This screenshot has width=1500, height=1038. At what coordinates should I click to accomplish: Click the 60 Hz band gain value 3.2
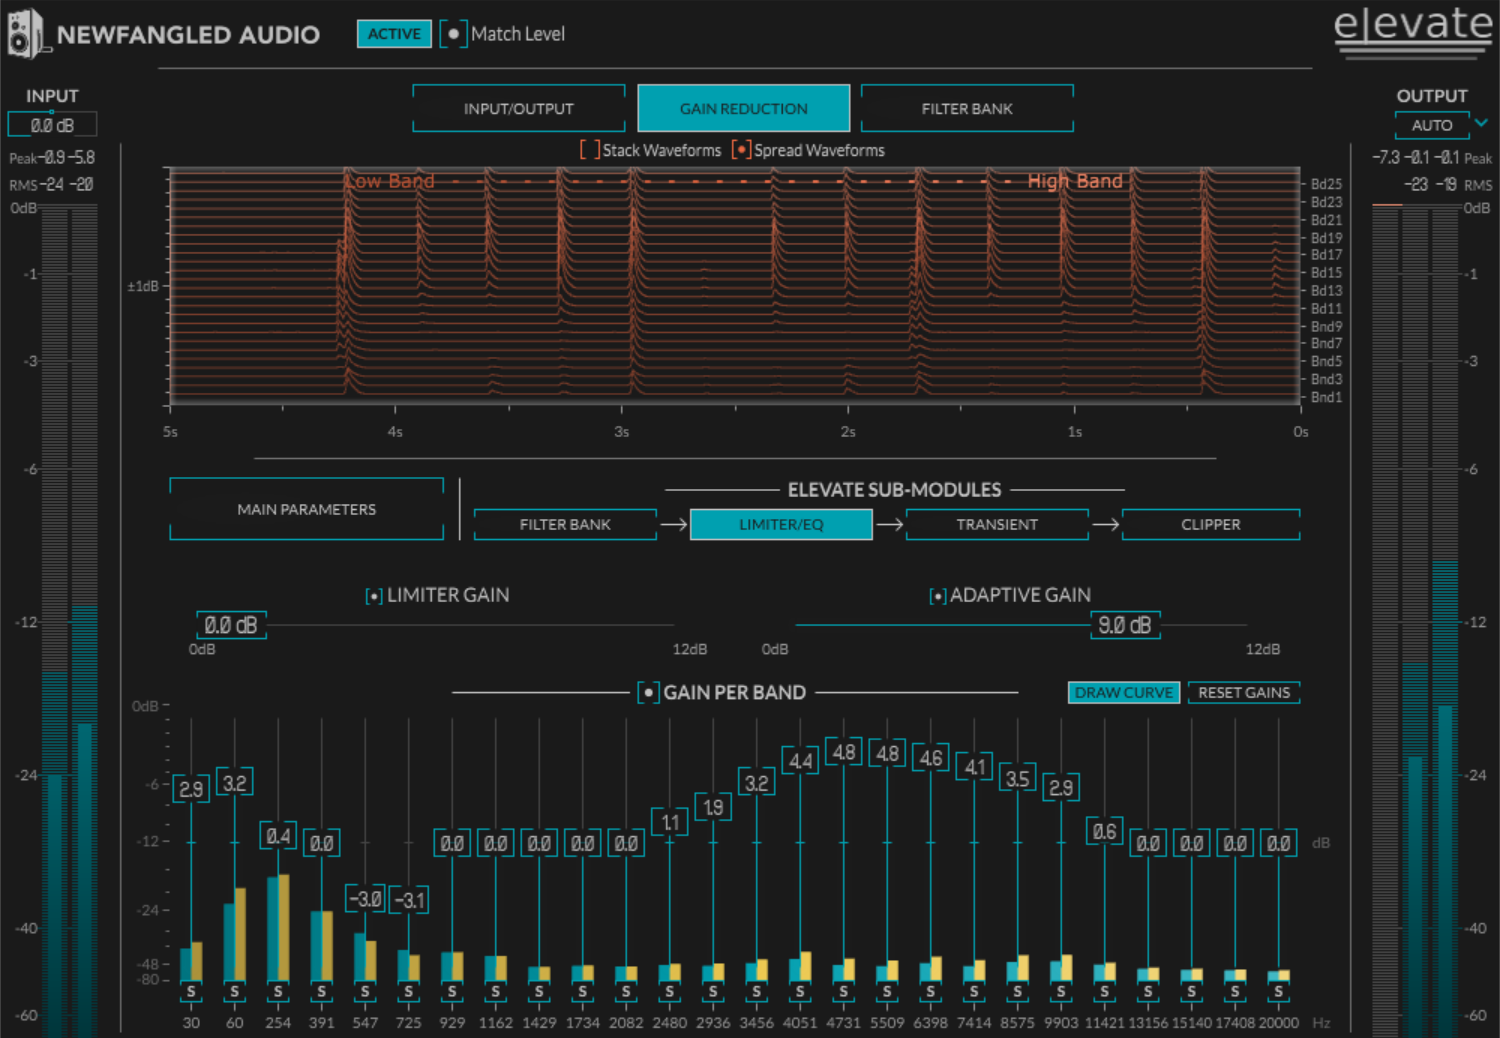pyautogui.click(x=234, y=782)
